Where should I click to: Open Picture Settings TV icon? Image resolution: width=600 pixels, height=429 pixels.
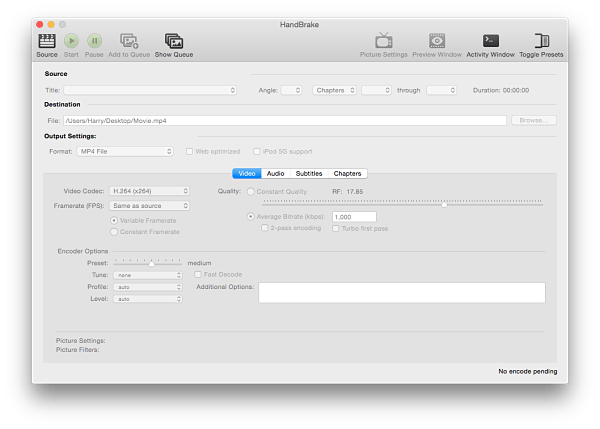click(383, 41)
